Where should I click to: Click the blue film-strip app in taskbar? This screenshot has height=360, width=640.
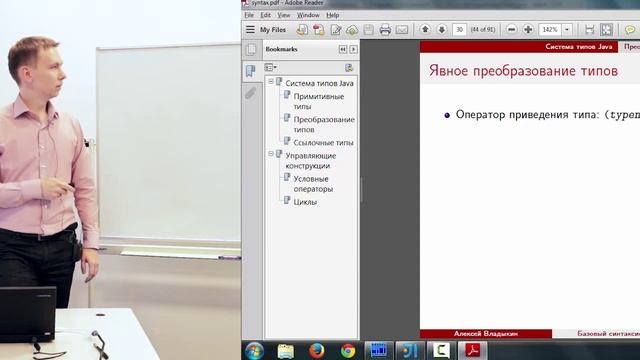point(379,351)
